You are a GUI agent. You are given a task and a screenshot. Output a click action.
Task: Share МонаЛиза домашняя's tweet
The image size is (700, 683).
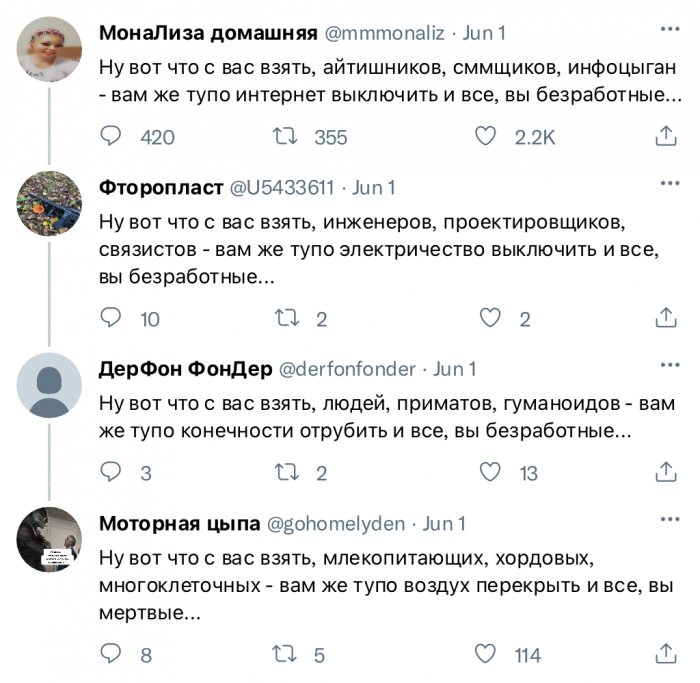click(x=666, y=136)
